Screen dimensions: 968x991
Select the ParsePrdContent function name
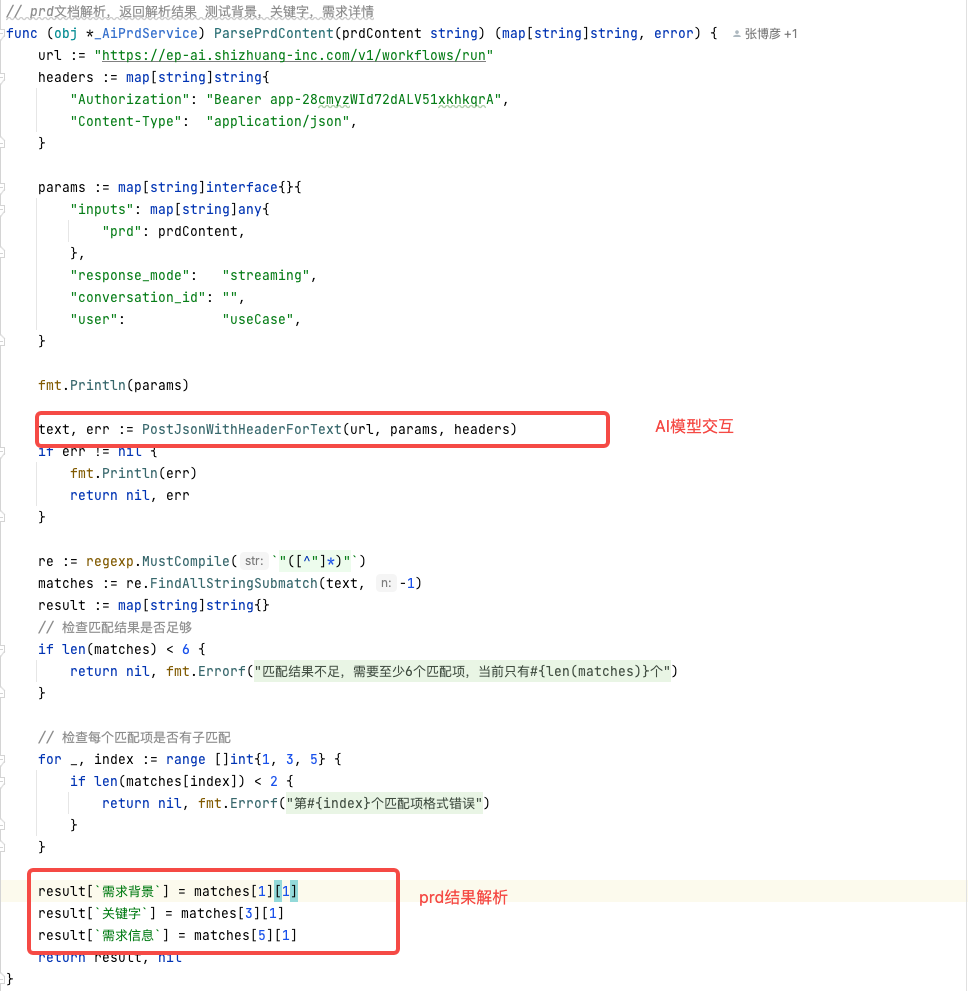(x=274, y=33)
